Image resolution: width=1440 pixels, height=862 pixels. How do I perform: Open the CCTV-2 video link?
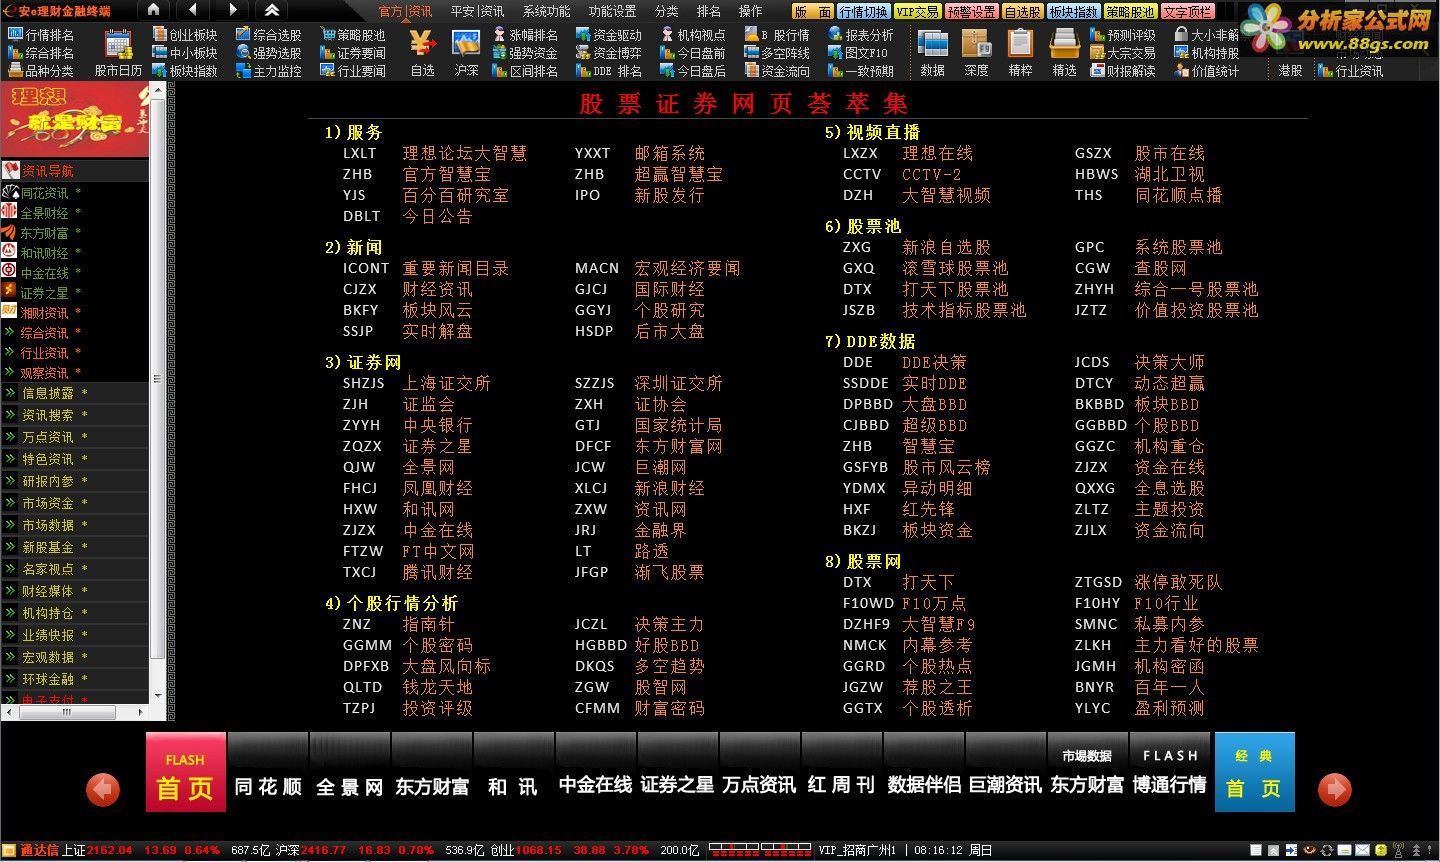(x=932, y=174)
